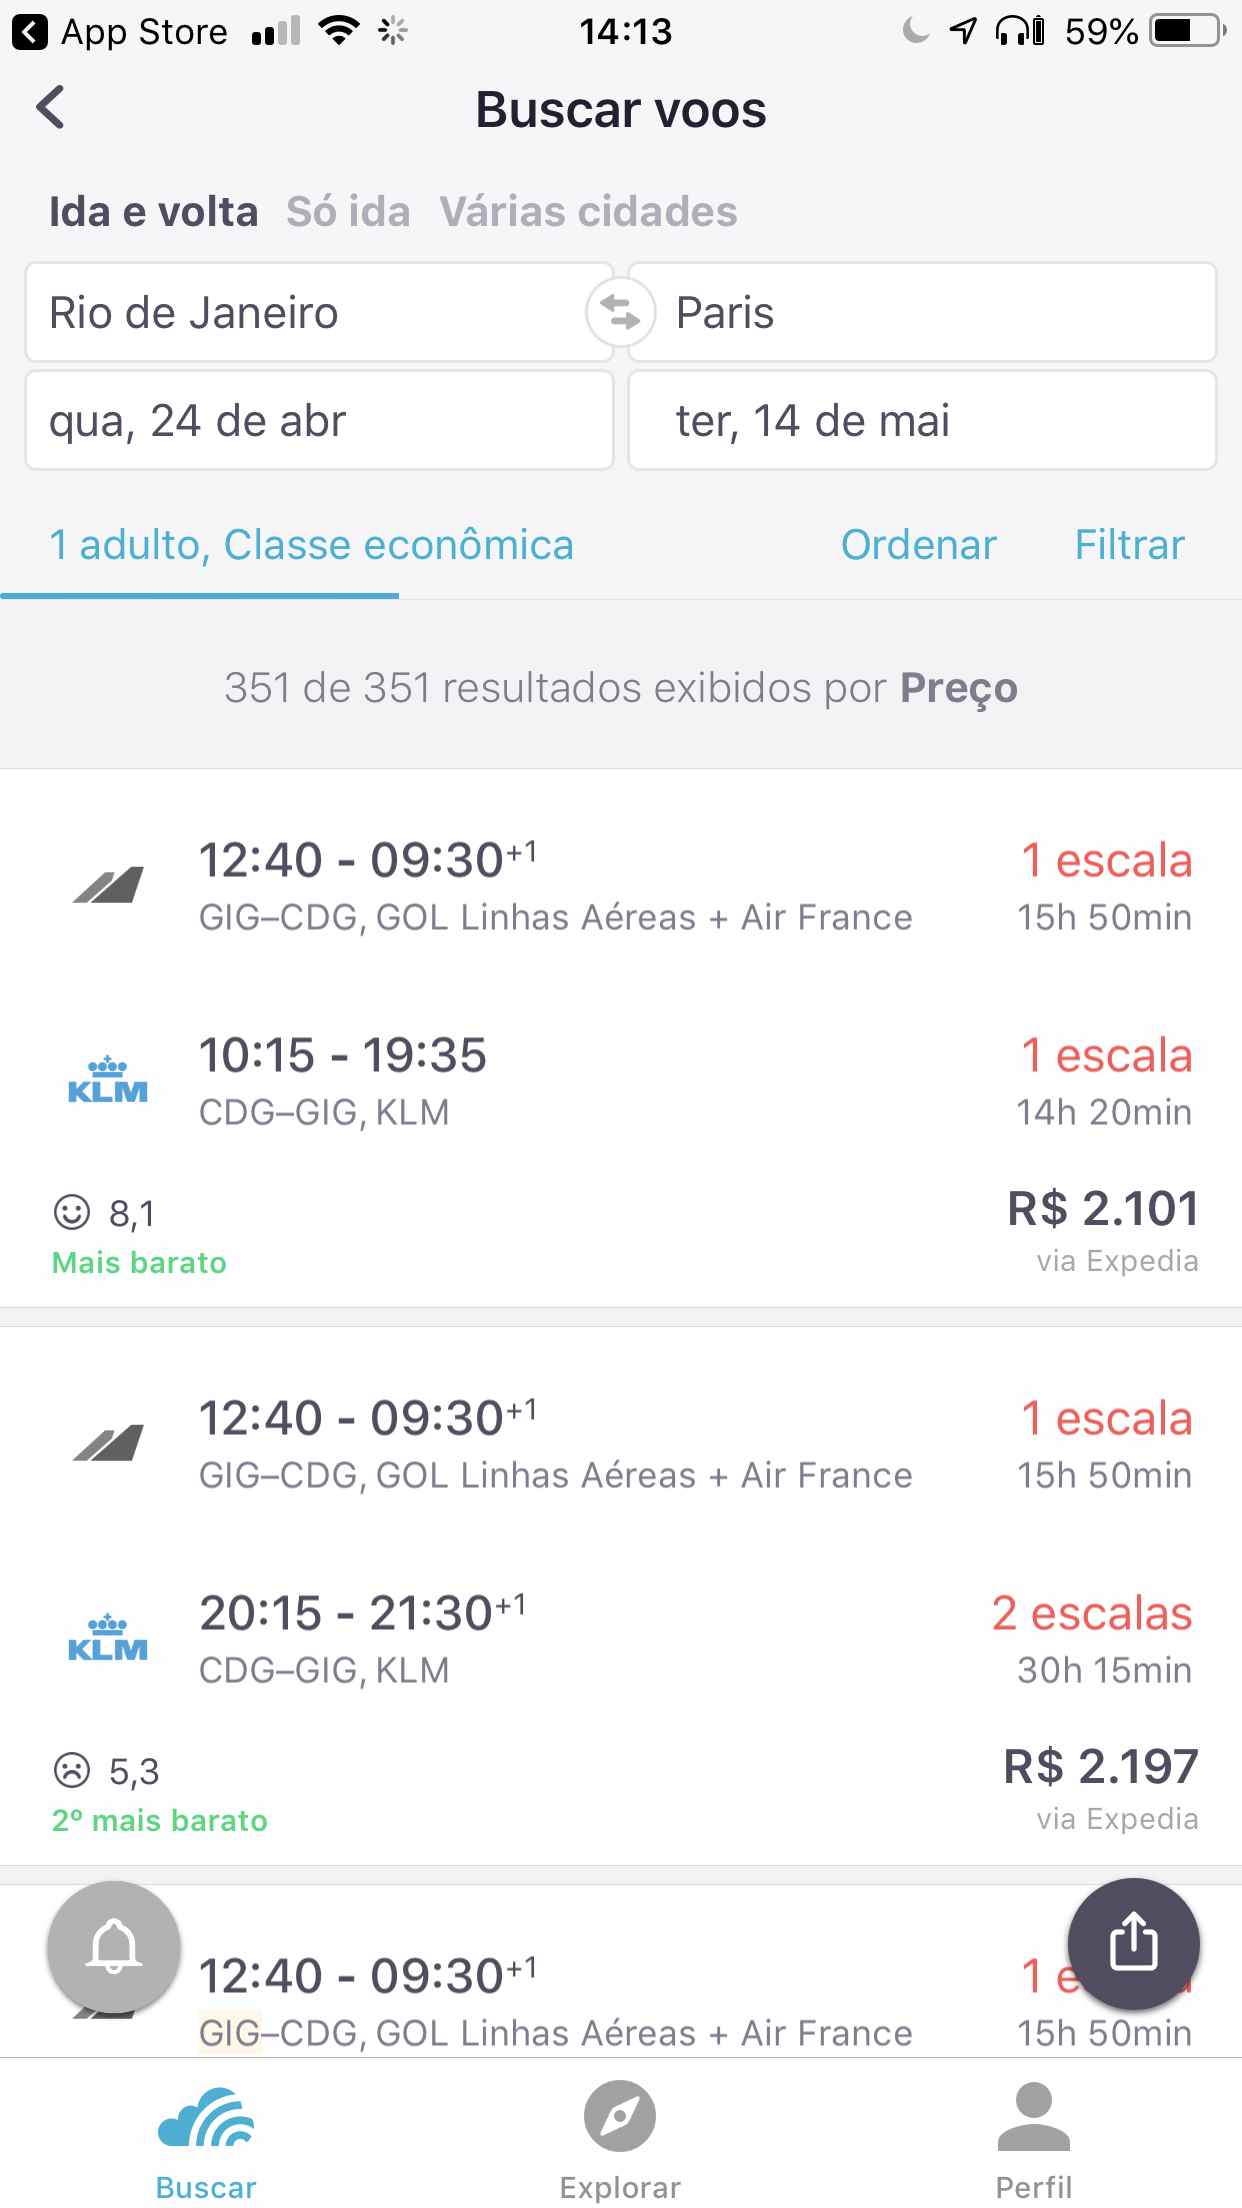
Task: Open the Filtrar filter options
Action: click(1129, 545)
